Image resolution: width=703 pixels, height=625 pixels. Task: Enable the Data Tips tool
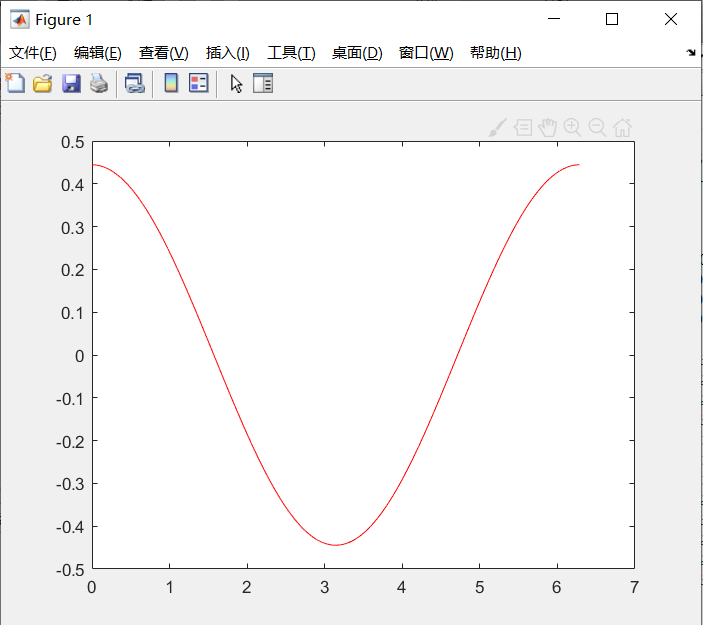pos(523,128)
